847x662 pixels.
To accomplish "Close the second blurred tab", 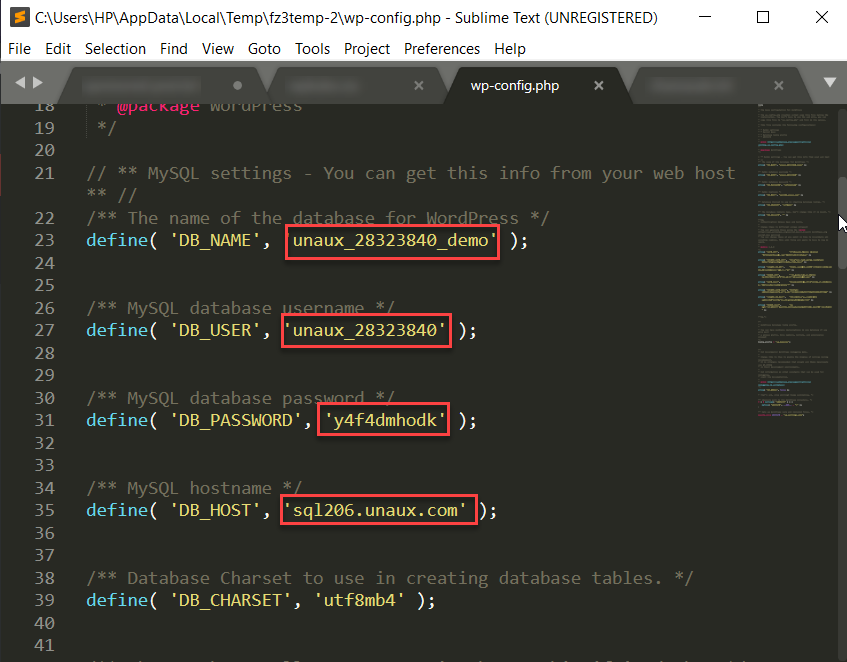I will (419, 85).
